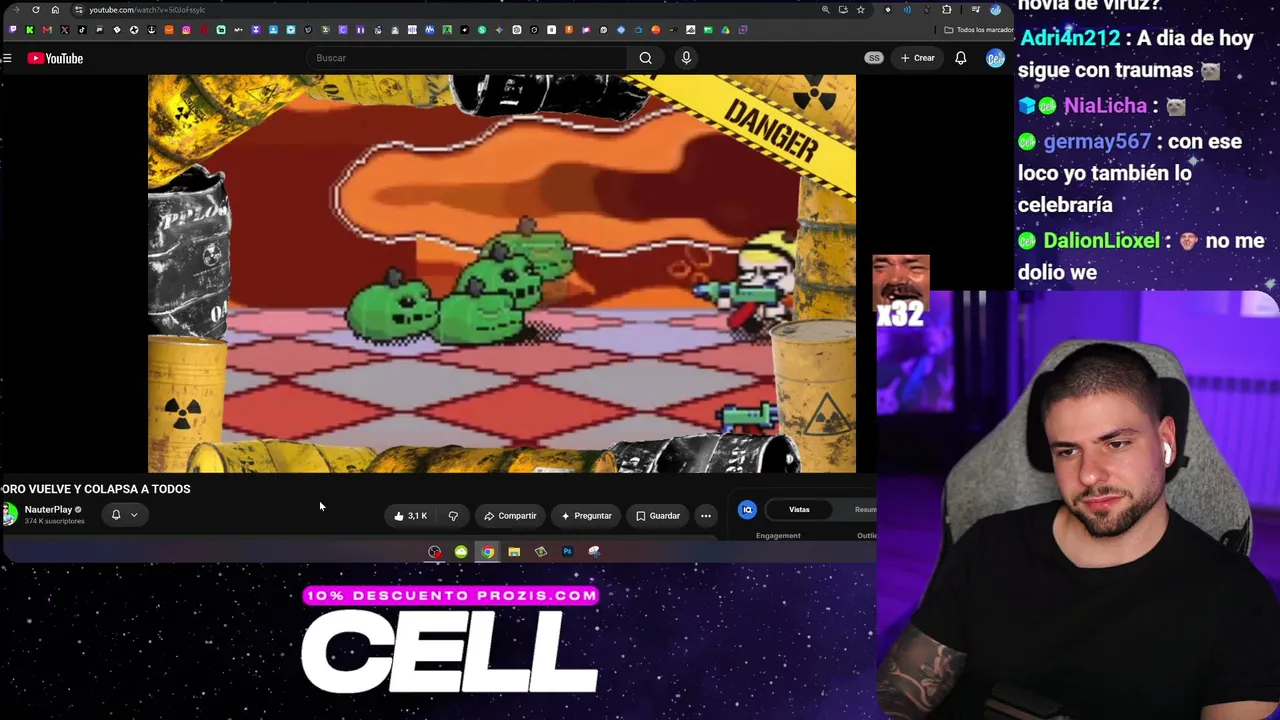Open Chrome from the taskbar
This screenshot has height=720, width=1280.
point(487,552)
